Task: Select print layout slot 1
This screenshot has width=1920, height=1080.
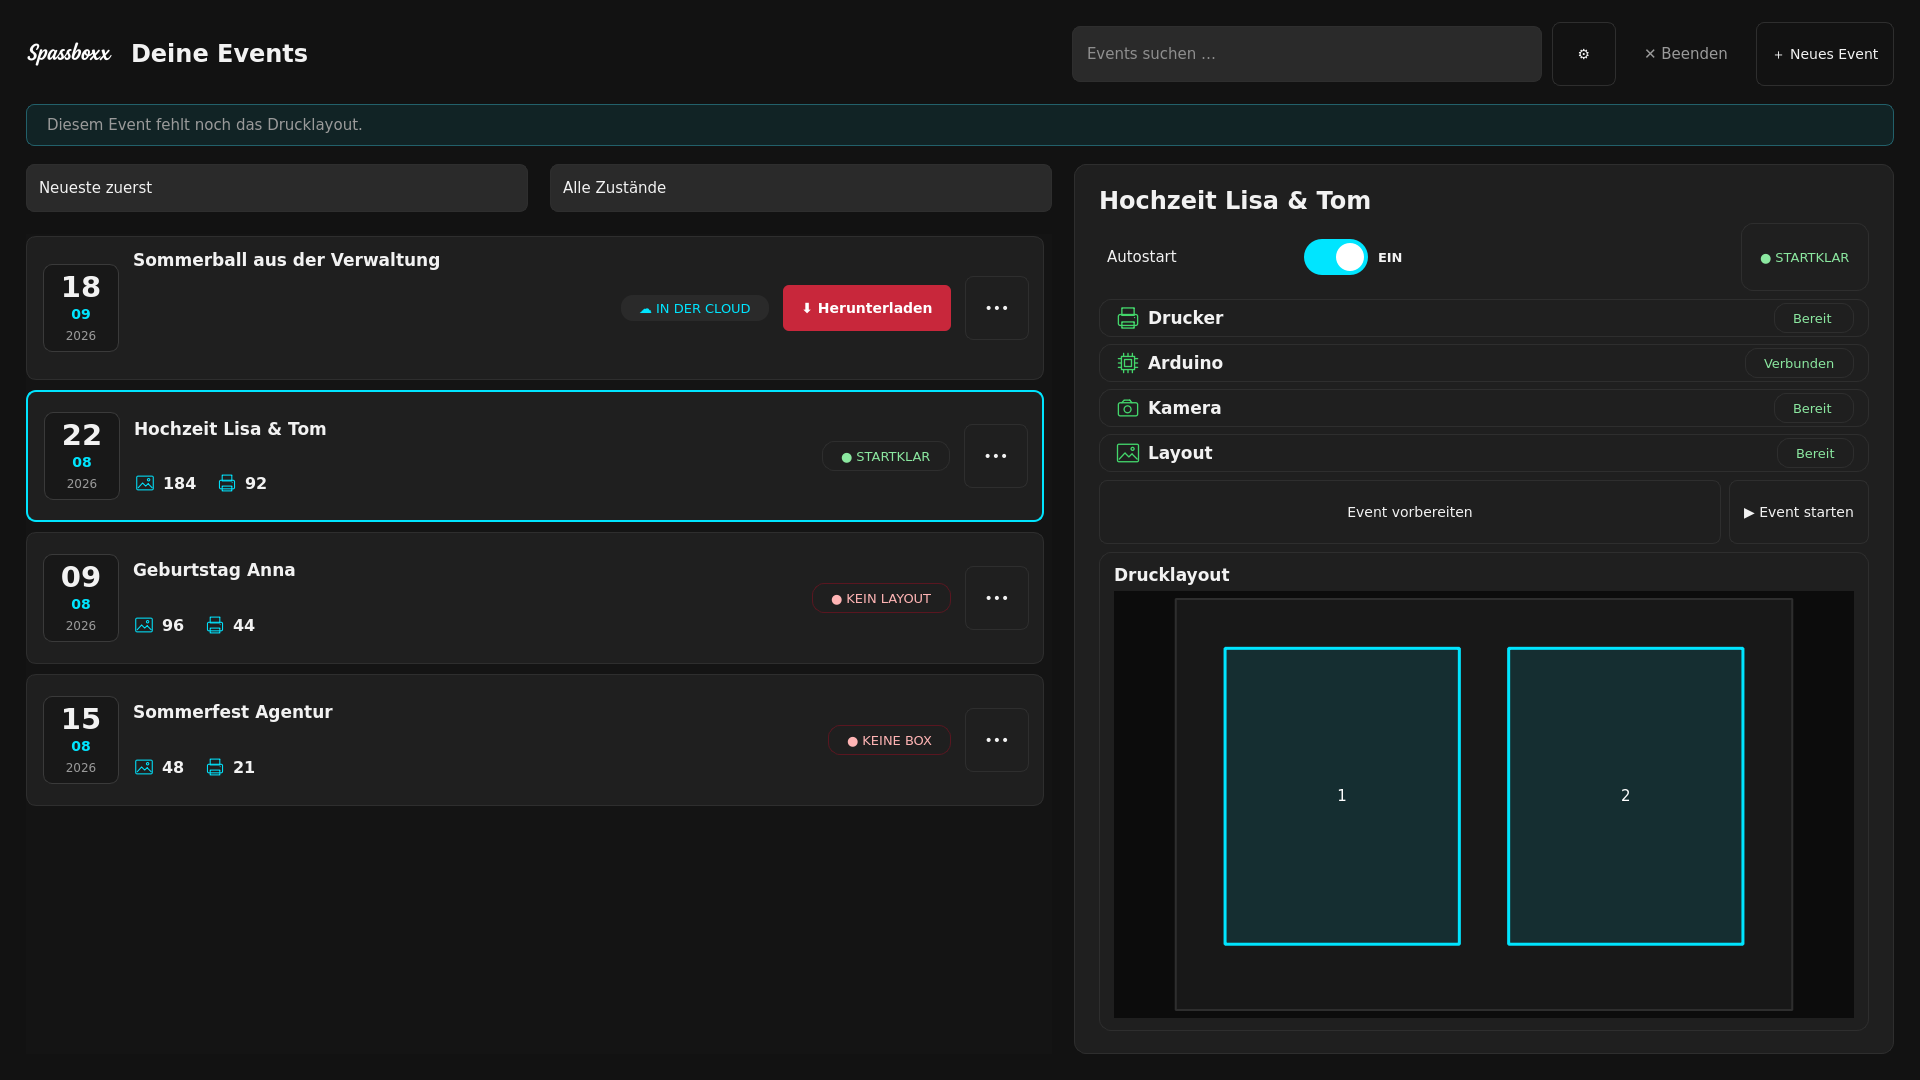Action: (x=1342, y=796)
